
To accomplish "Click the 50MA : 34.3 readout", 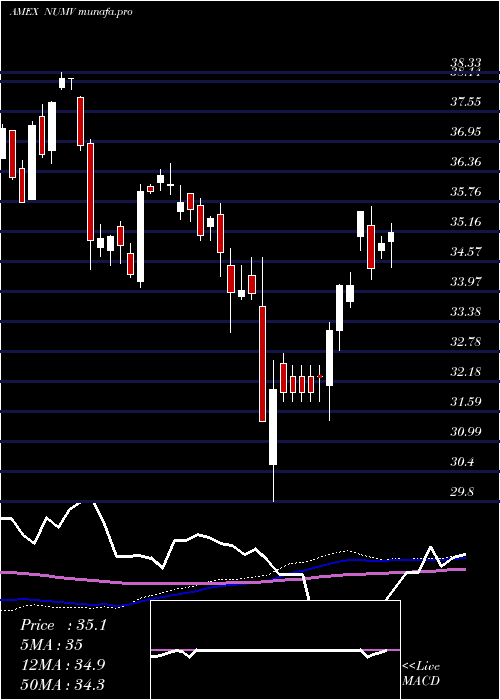I will (62, 684).
